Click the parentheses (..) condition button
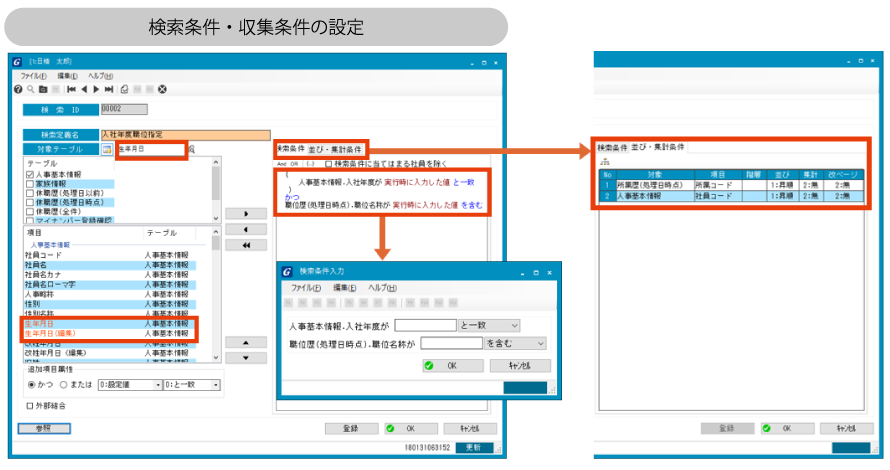Screen dimensions: 890x470 click(310, 164)
